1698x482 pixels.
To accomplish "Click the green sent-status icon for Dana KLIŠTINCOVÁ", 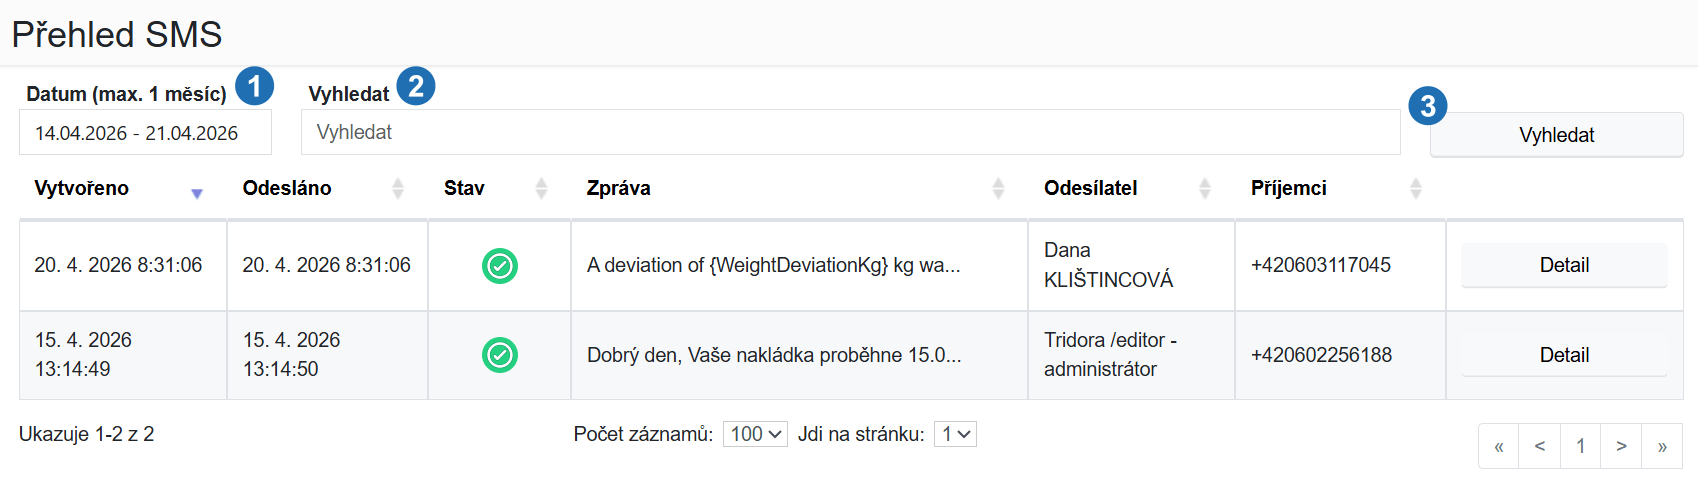I will 500,266.
